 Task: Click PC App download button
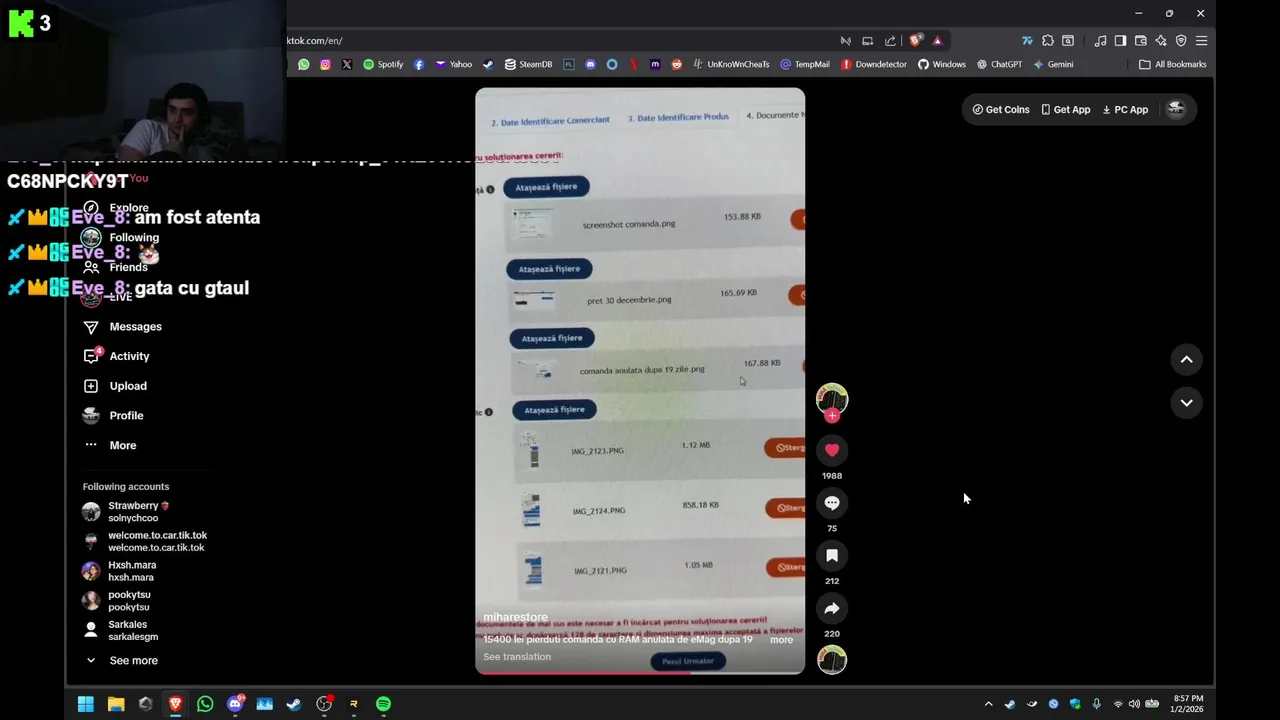(1125, 110)
